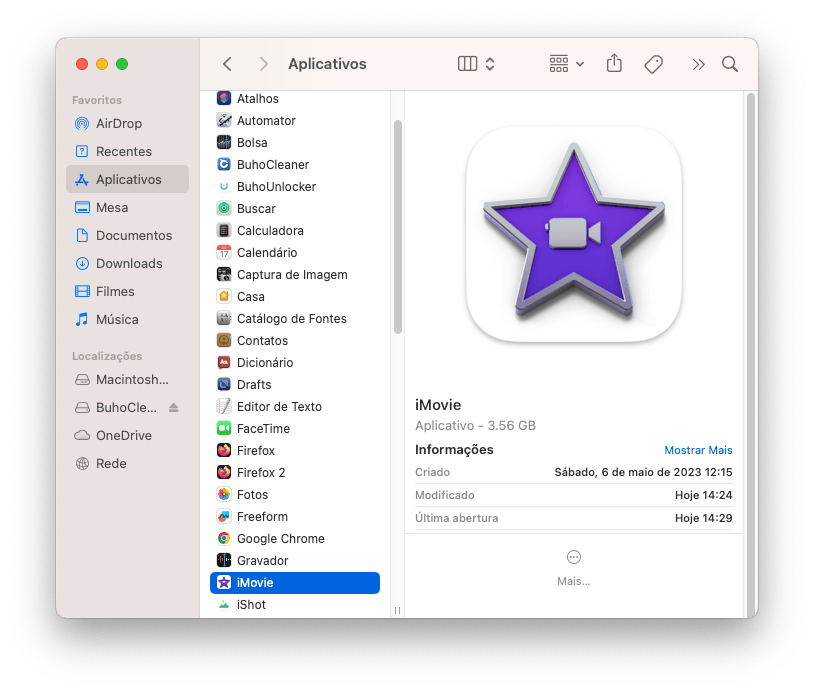Select Aplicativos in the sidebar
Image resolution: width=814 pixels, height=692 pixels.
click(x=127, y=180)
